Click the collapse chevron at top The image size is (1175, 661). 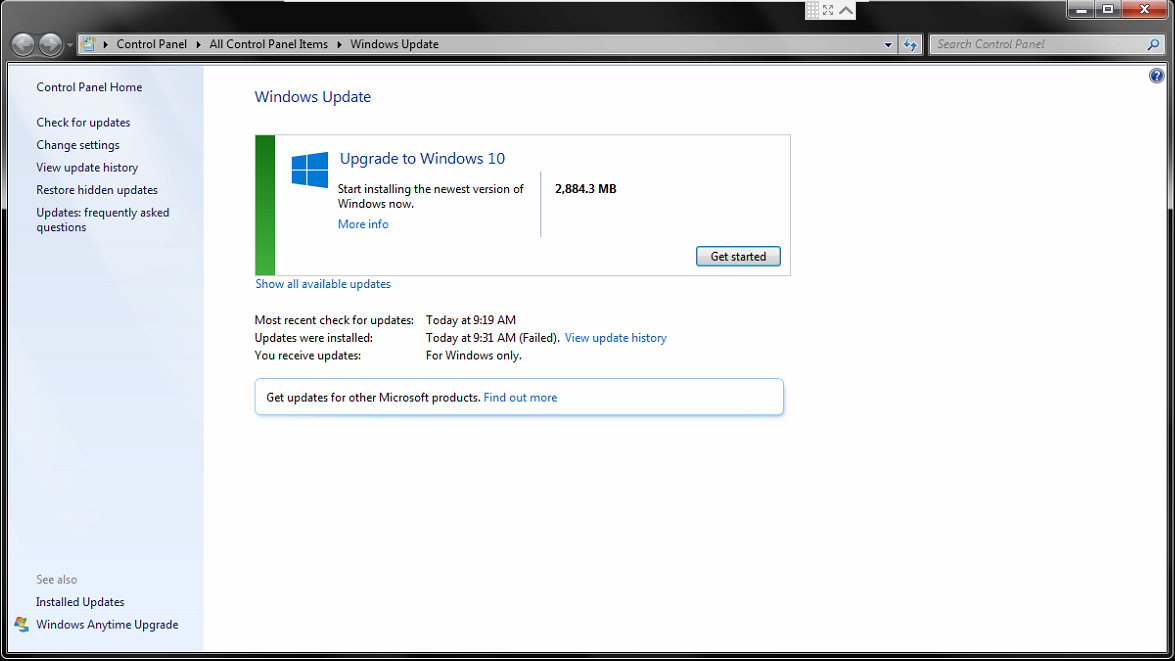[x=846, y=10]
